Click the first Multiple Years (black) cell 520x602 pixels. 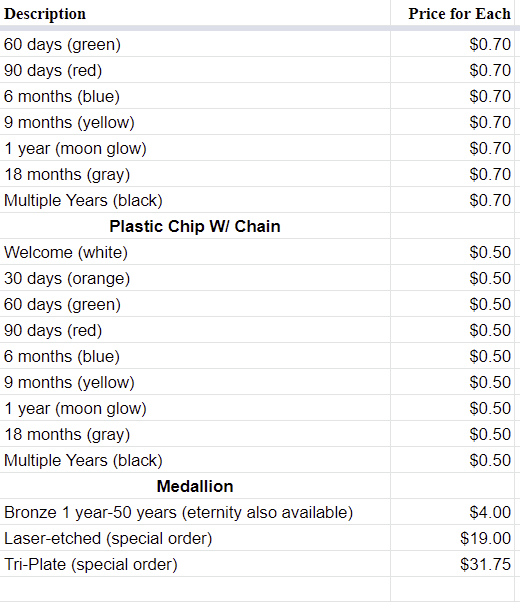coord(195,200)
